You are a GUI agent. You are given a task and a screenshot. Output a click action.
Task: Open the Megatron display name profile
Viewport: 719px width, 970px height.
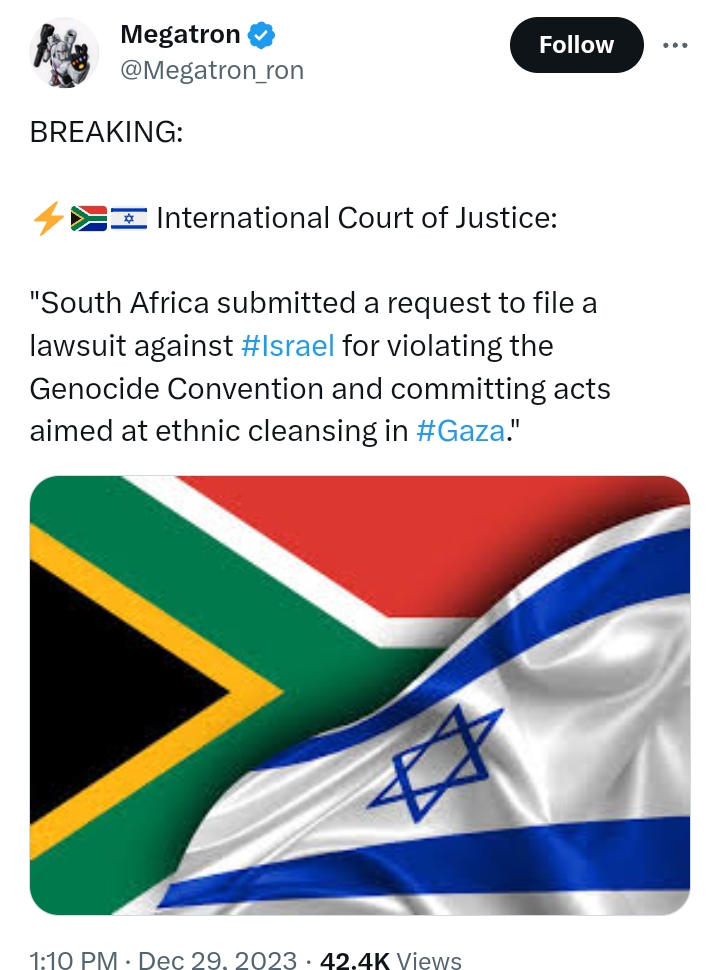click(x=180, y=35)
